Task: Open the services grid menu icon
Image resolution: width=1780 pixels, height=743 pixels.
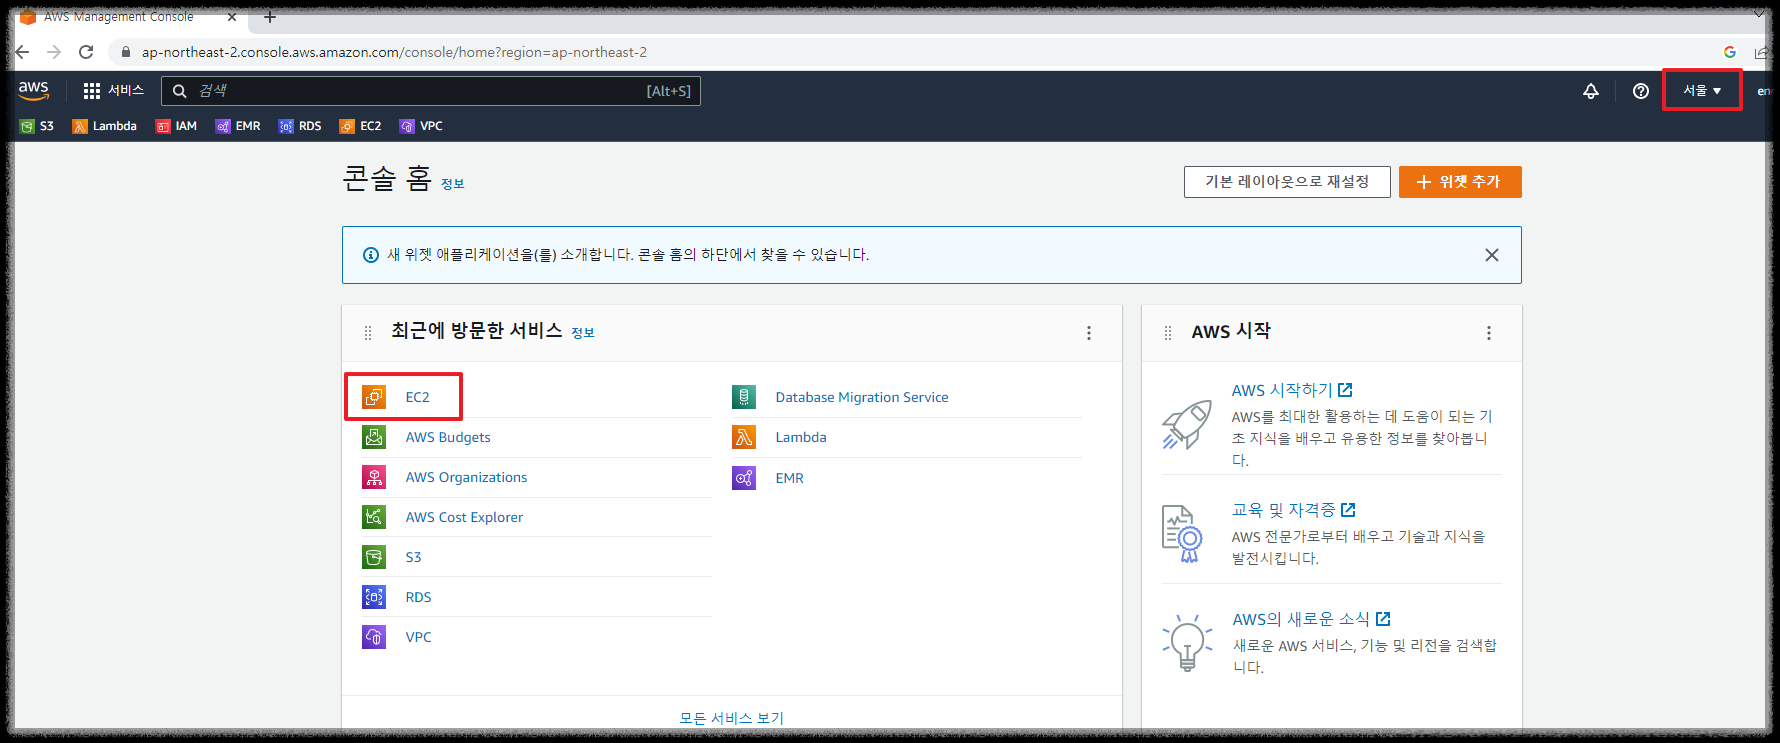Action: tap(92, 91)
